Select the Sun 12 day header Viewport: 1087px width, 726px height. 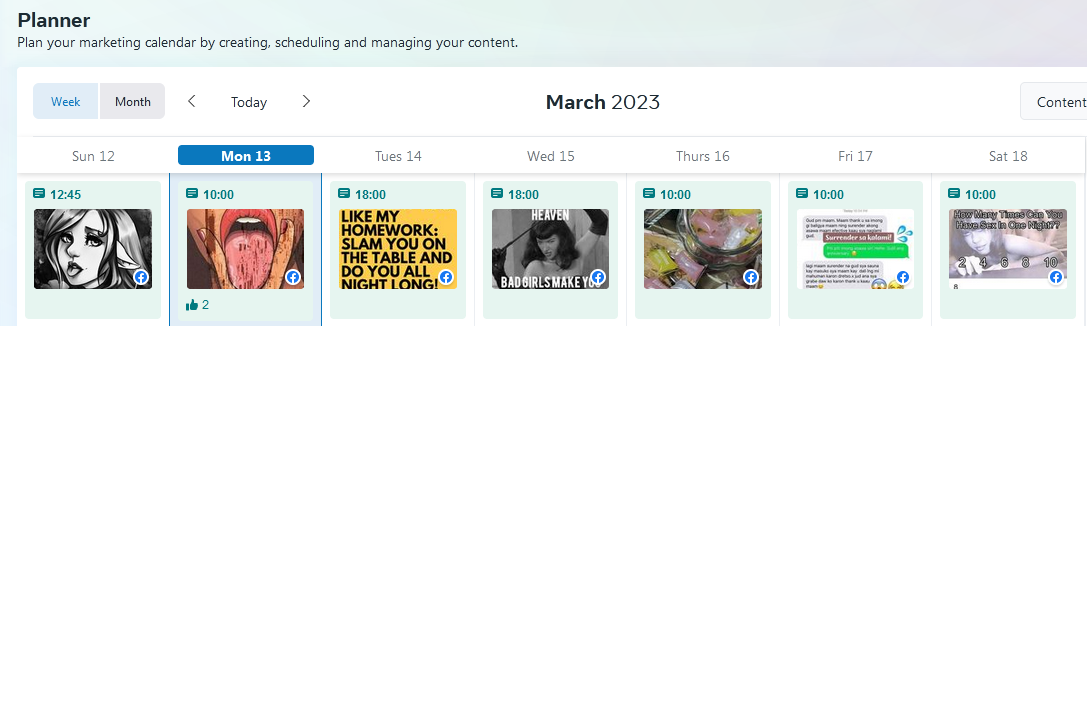(93, 156)
